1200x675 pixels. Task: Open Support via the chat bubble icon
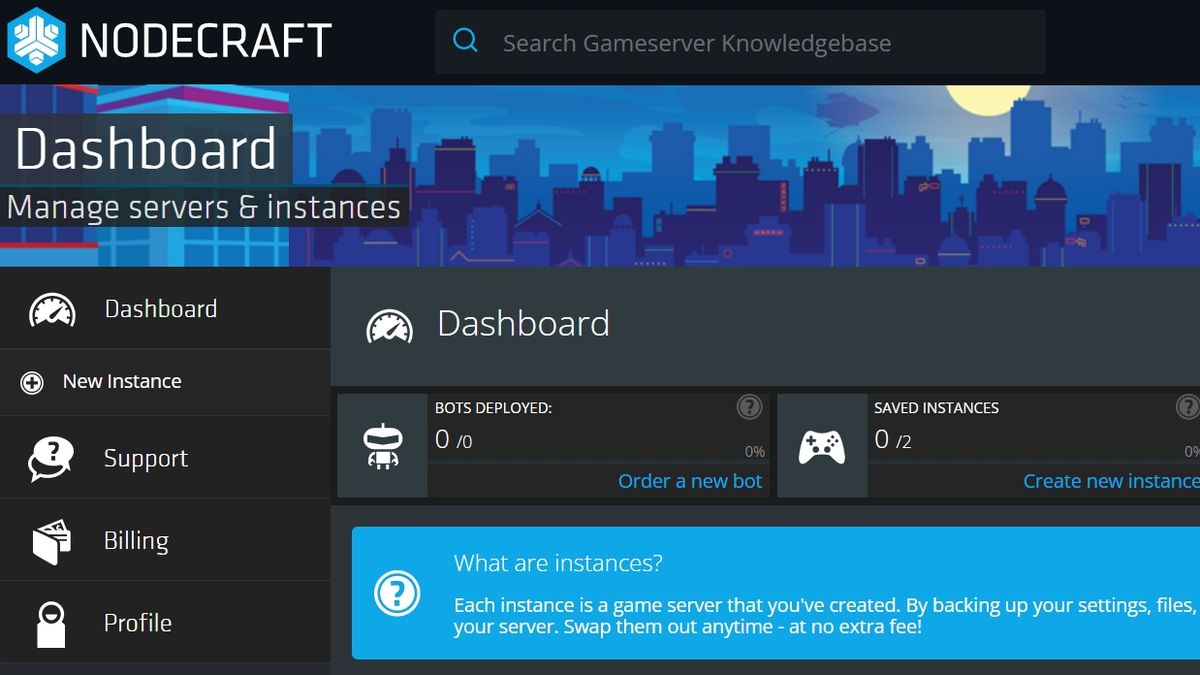[50, 458]
